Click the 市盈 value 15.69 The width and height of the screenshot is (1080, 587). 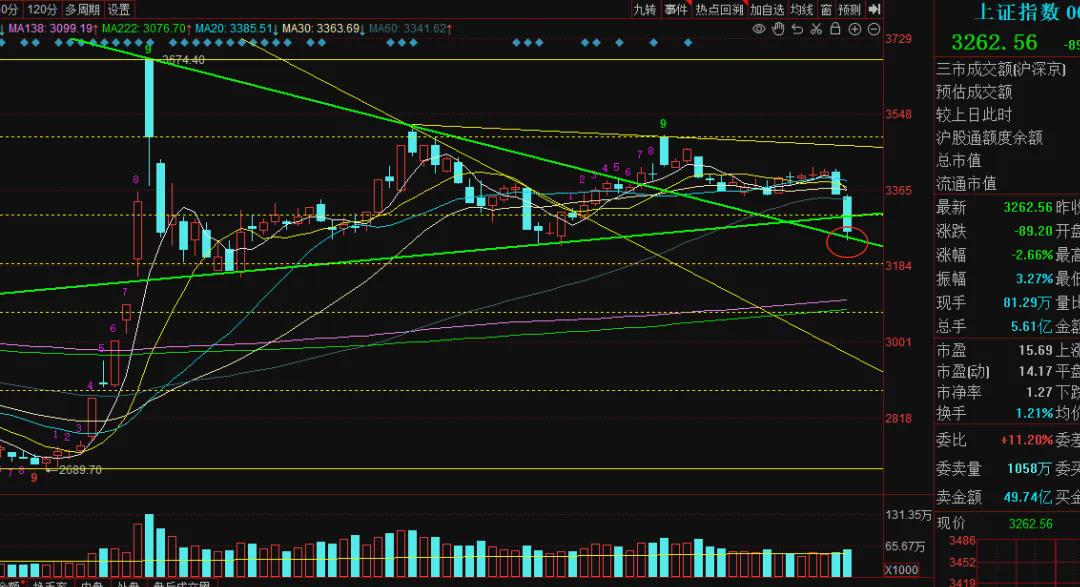click(1035, 351)
